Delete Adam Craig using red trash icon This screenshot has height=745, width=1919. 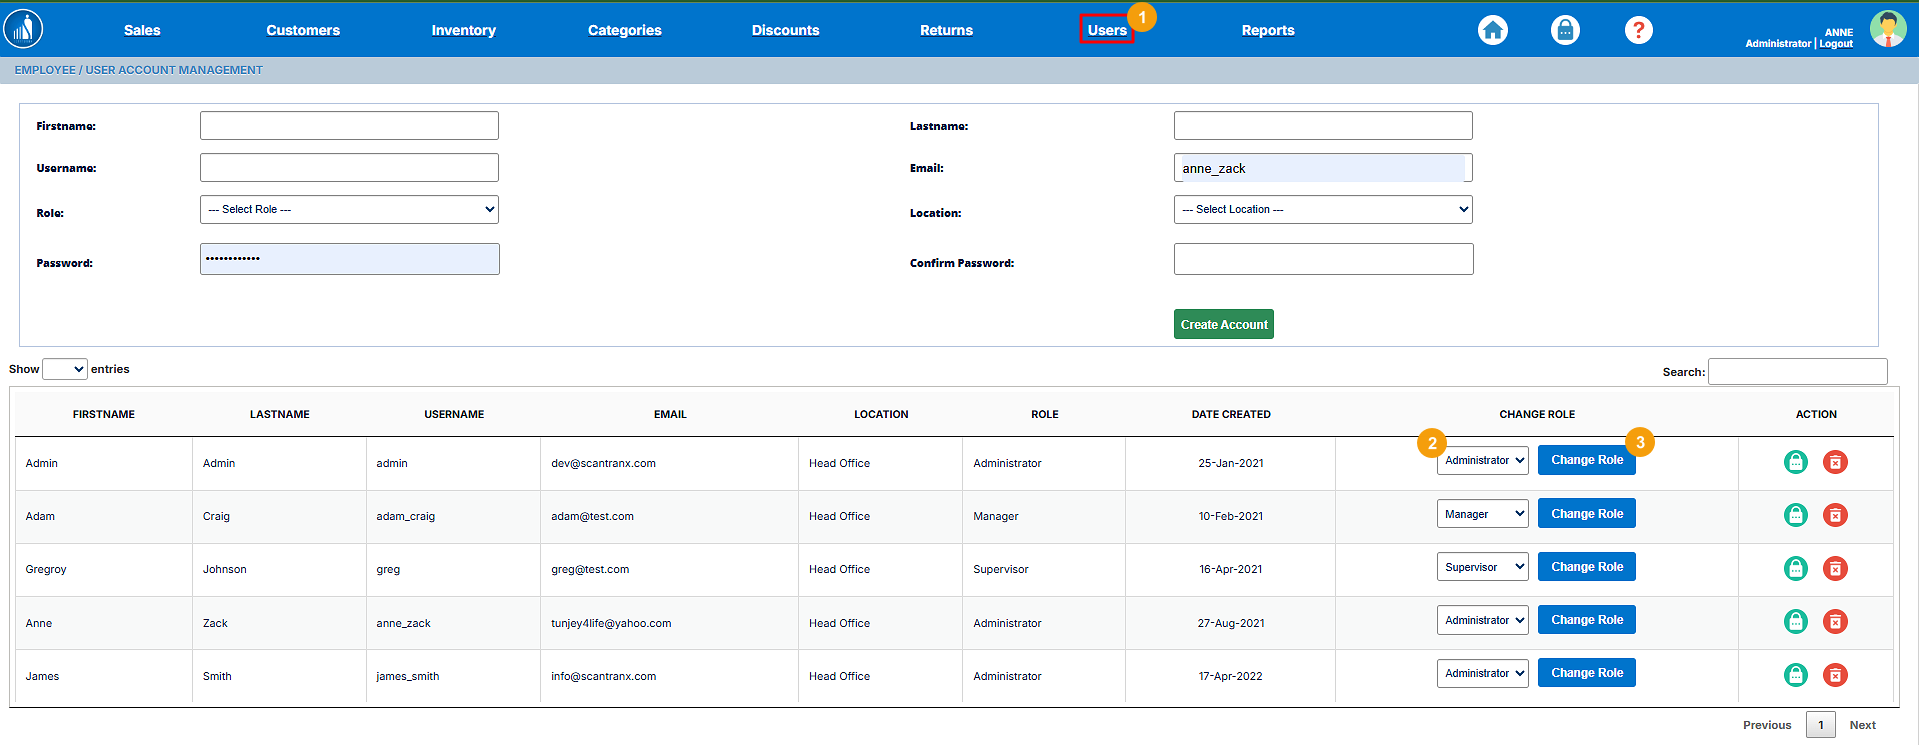(1835, 515)
